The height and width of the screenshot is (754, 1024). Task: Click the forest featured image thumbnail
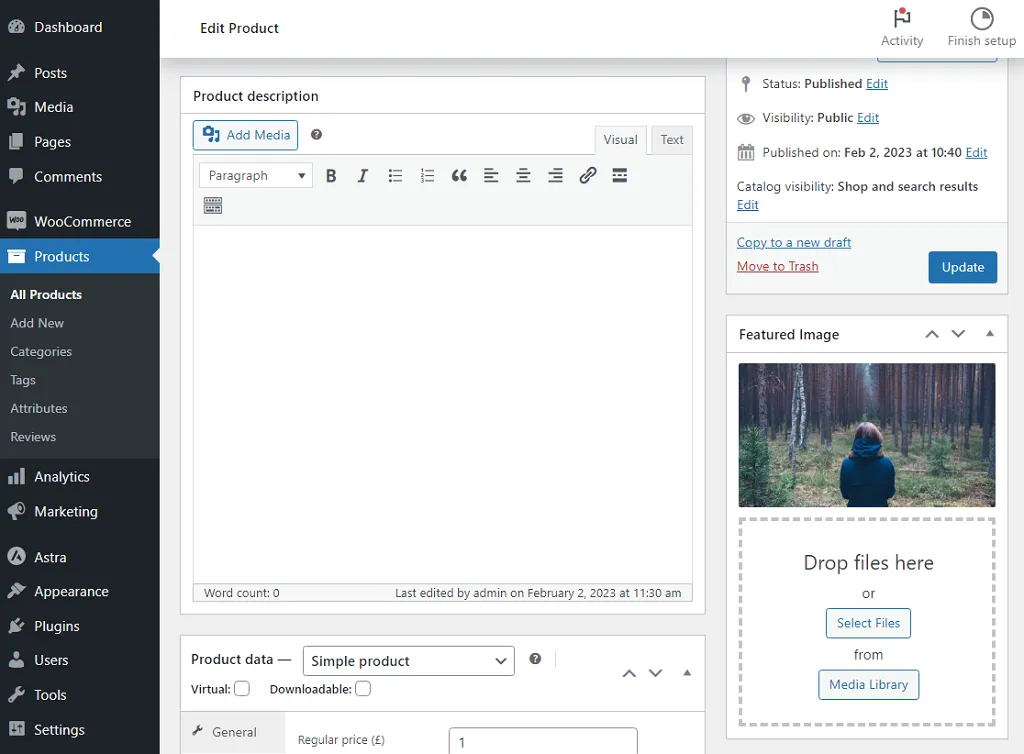pos(867,435)
